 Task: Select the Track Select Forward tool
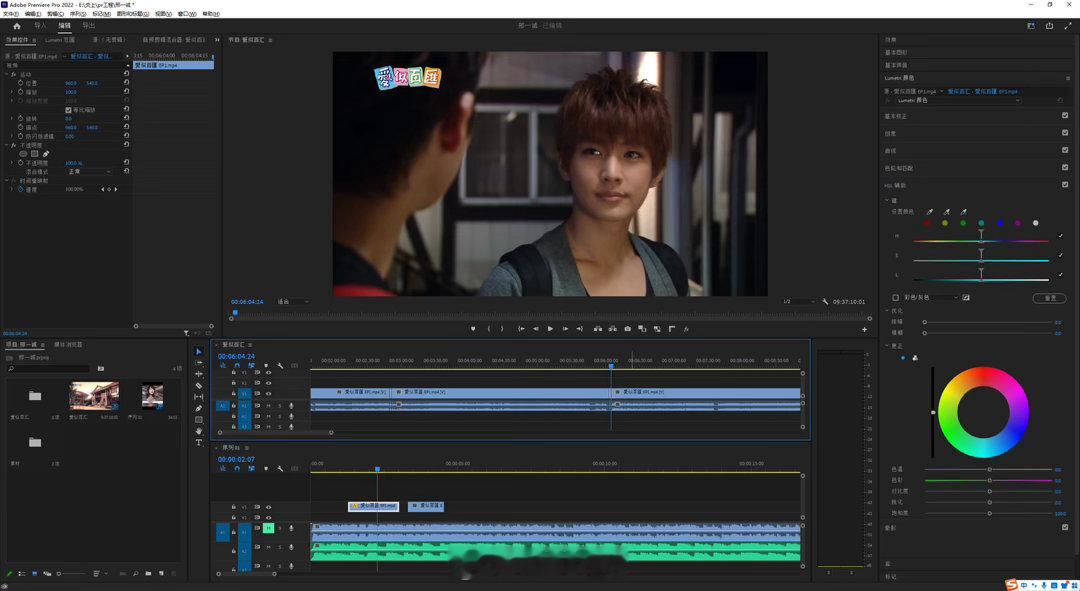198,363
